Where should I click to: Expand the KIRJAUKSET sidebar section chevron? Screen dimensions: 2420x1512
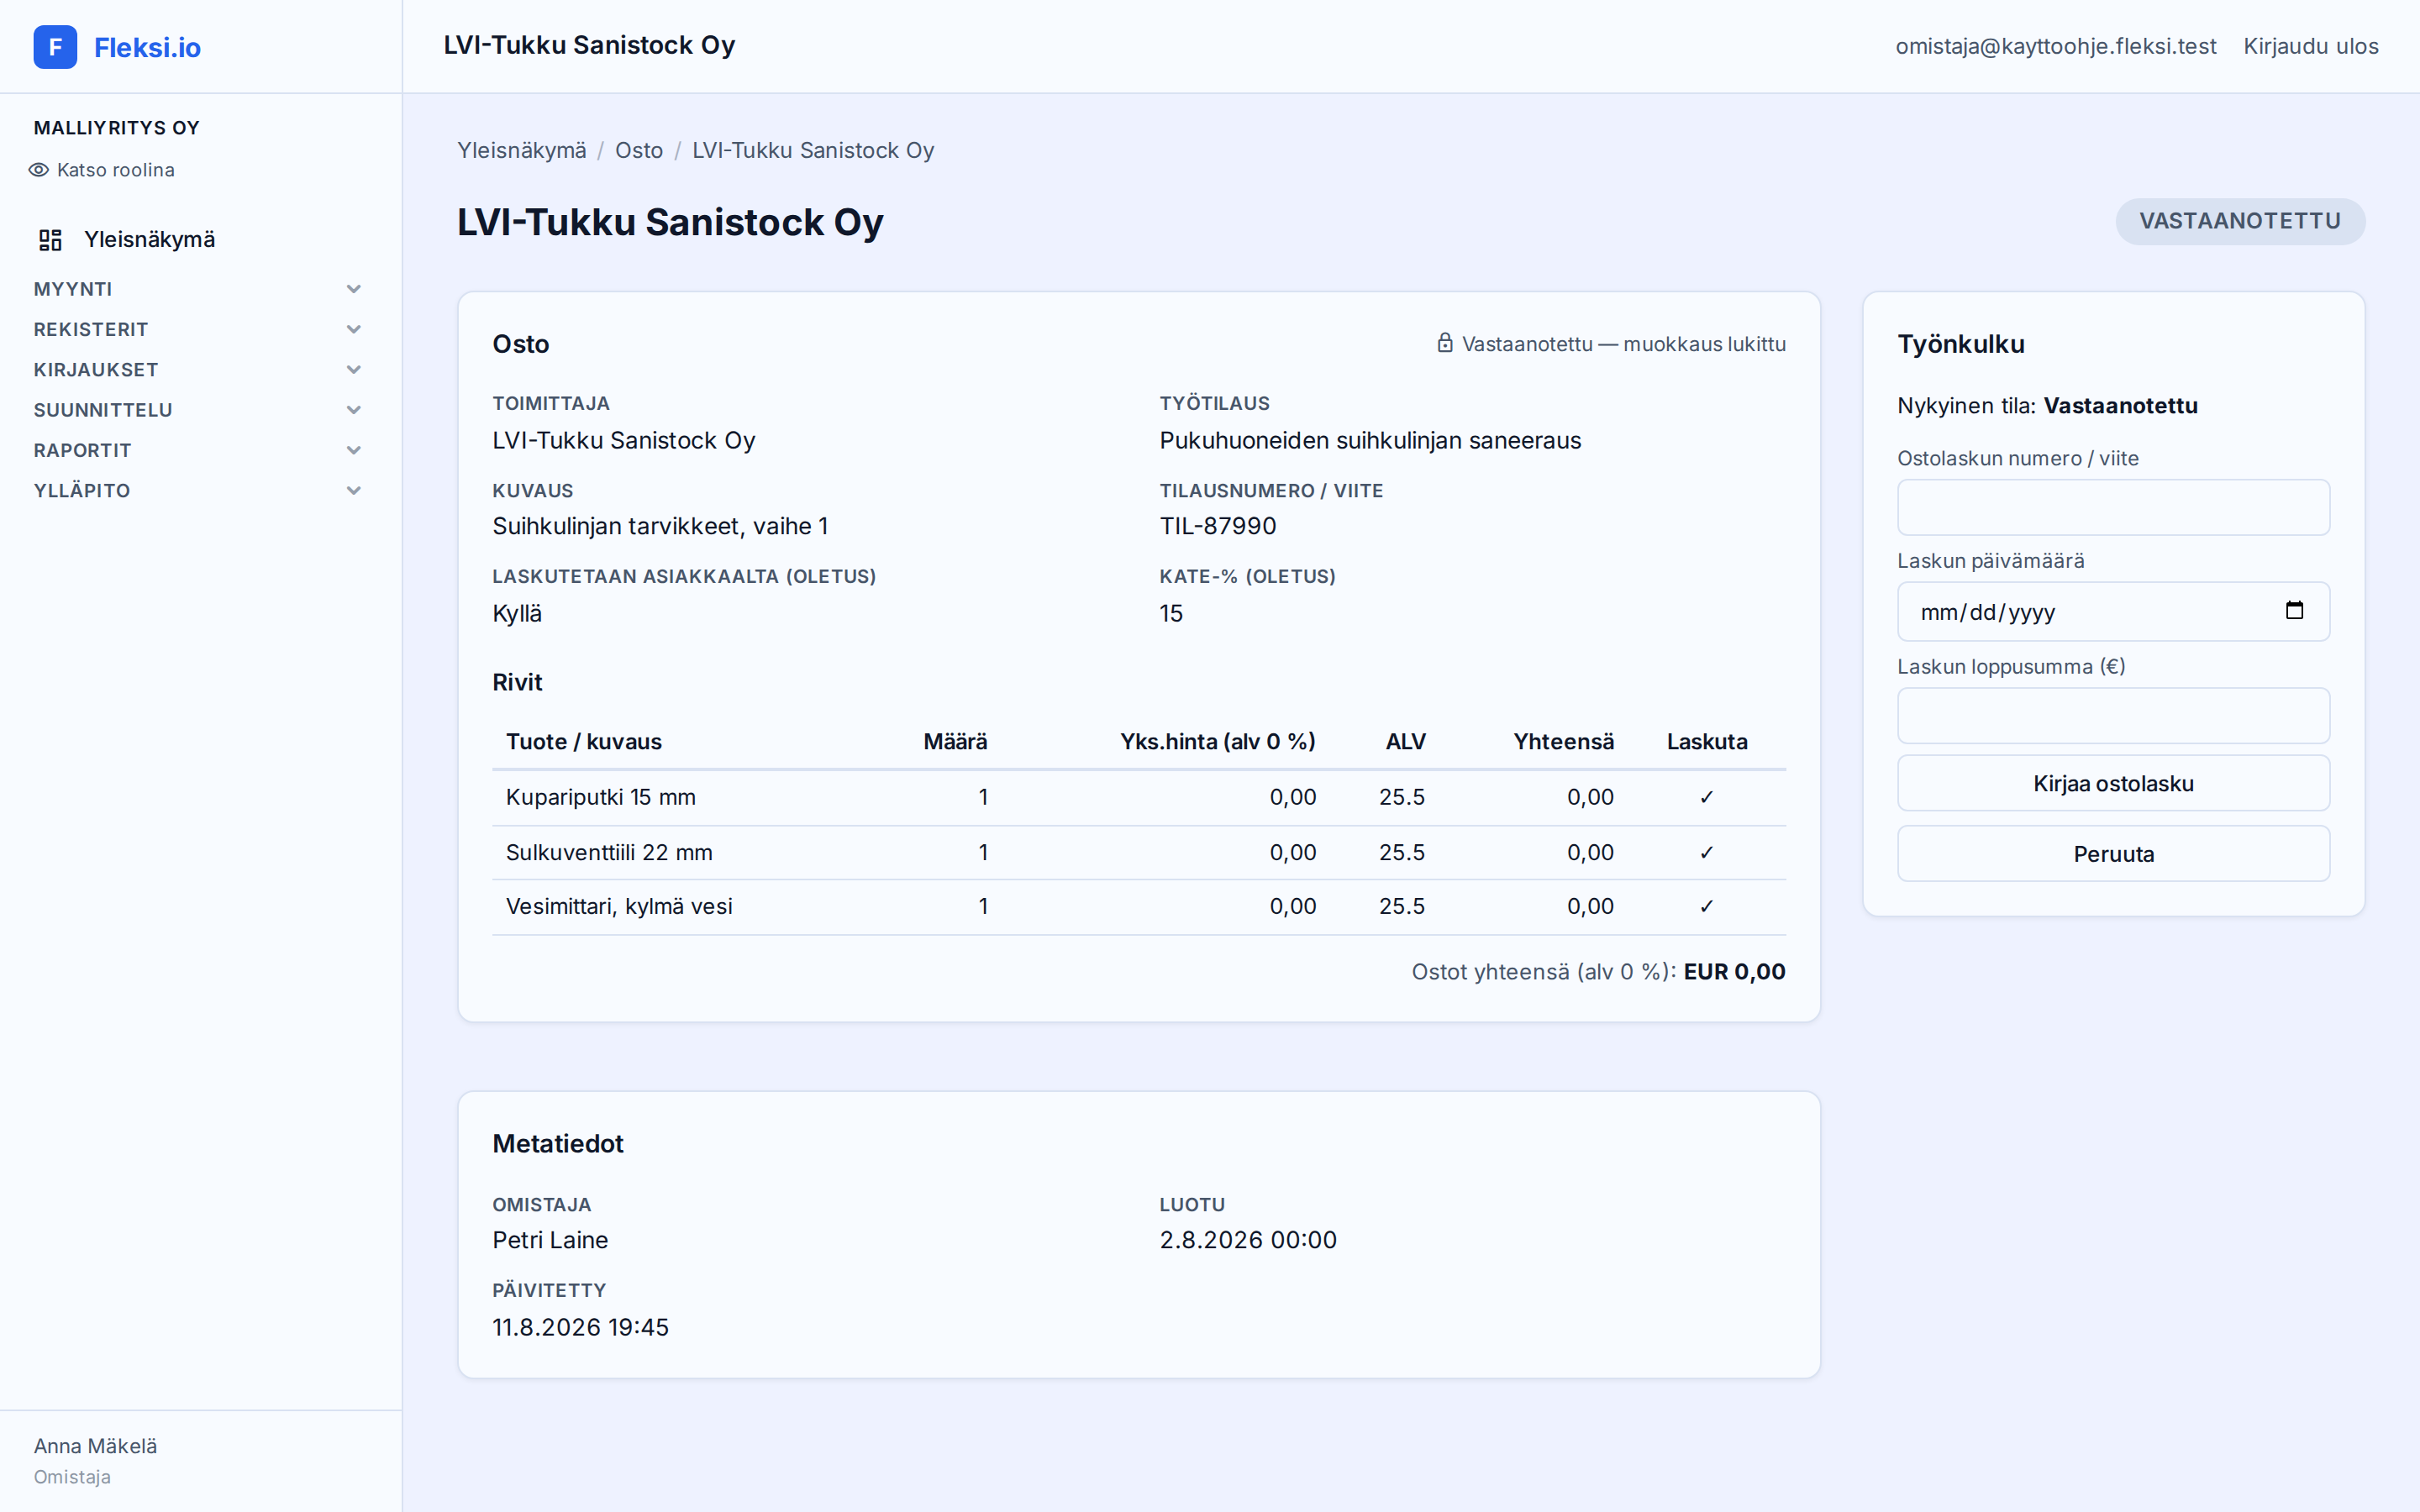coord(353,370)
